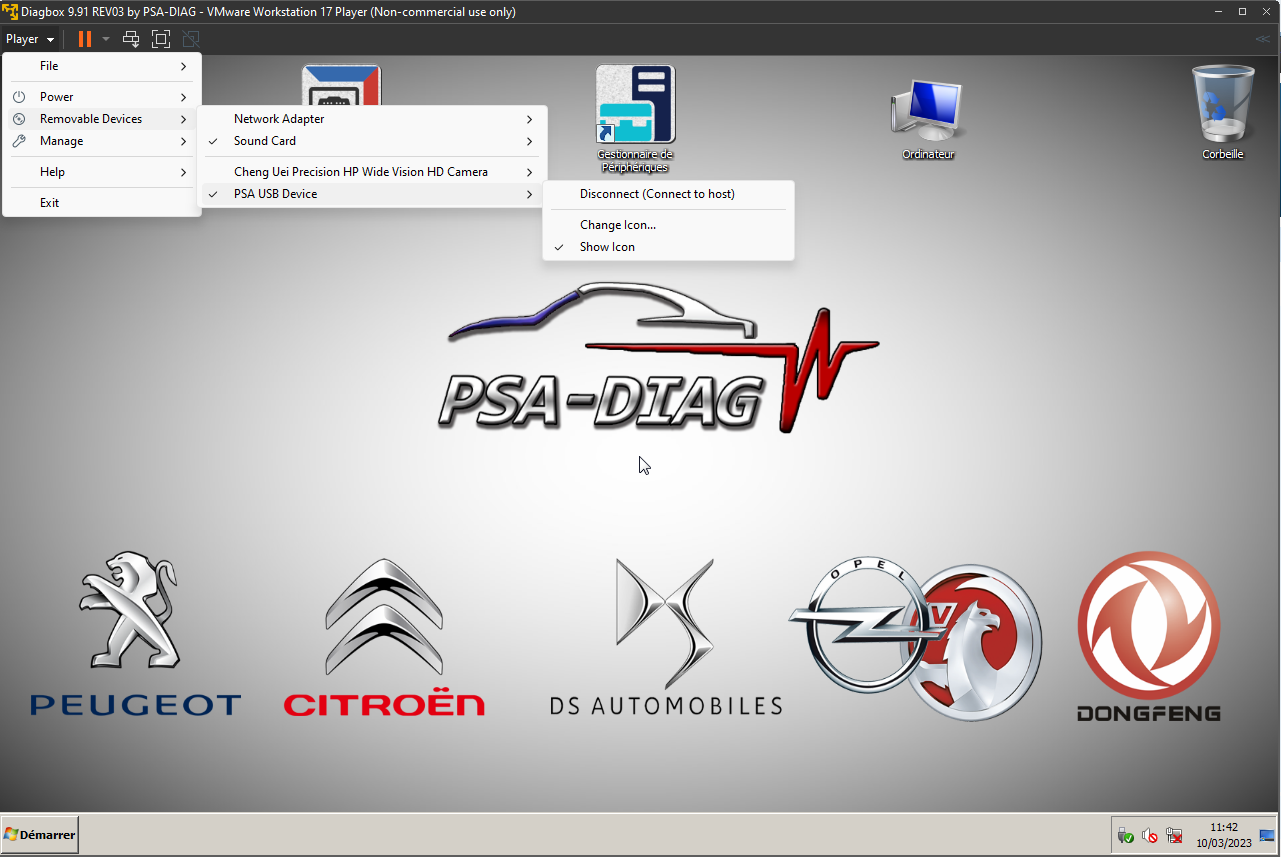Click the double-chevron at the toolbar's right end
Viewport: 1281px width, 857px height.
point(1263,39)
